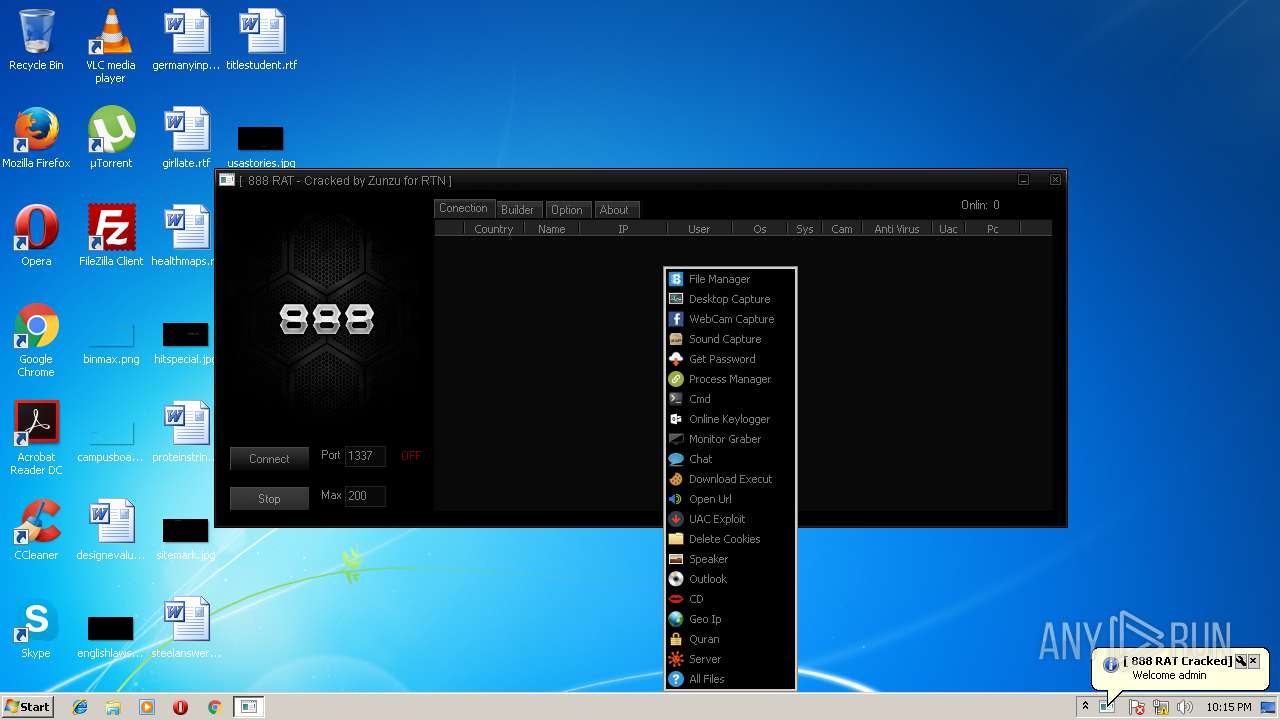Click the Windows Start button

(27, 707)
